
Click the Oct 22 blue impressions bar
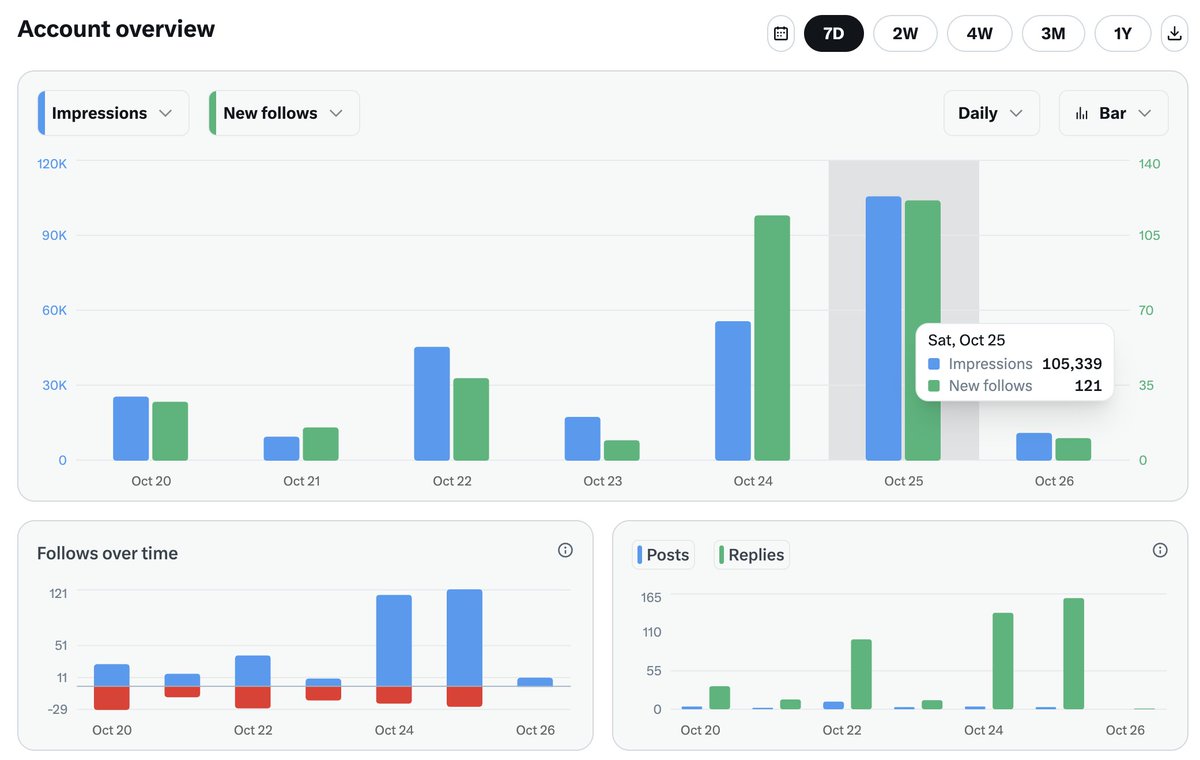[432, 404]
